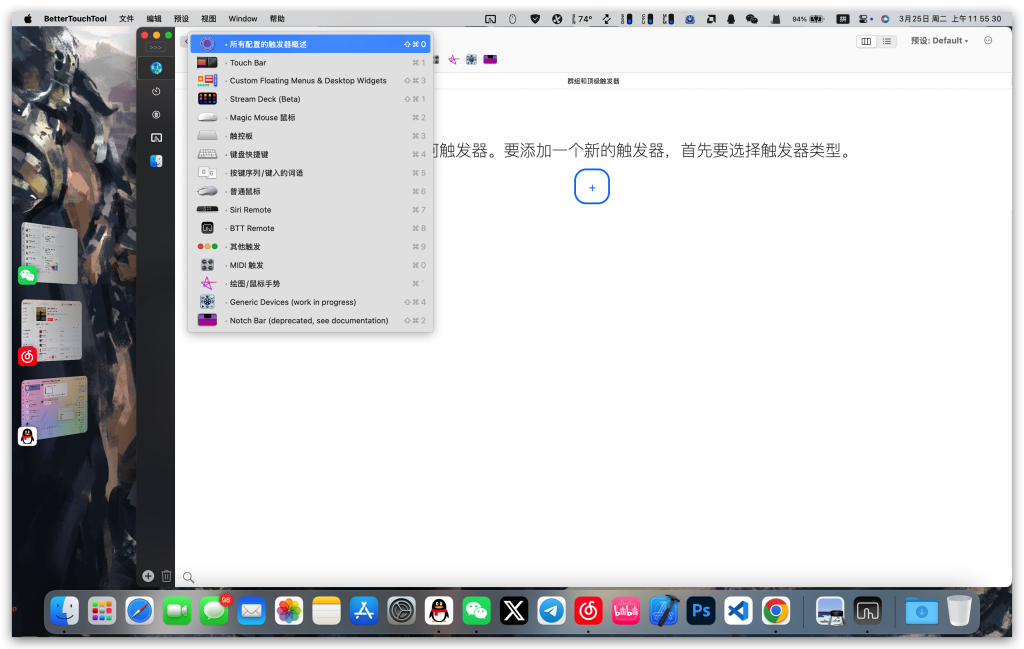Viewport: 1024px width, 649px height.
Task: Open Telegram from the Dock
Action: click(551, 611)
